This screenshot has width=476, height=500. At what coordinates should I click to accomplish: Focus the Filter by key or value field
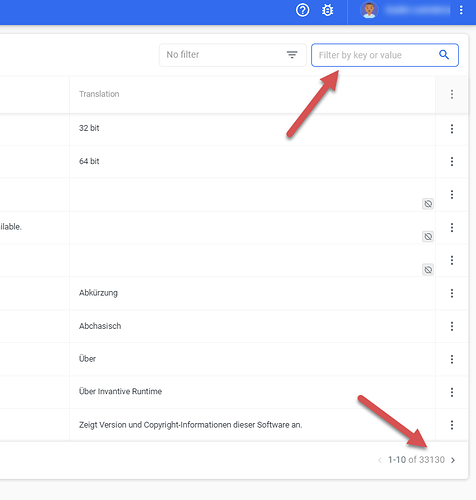pos(385,55)
